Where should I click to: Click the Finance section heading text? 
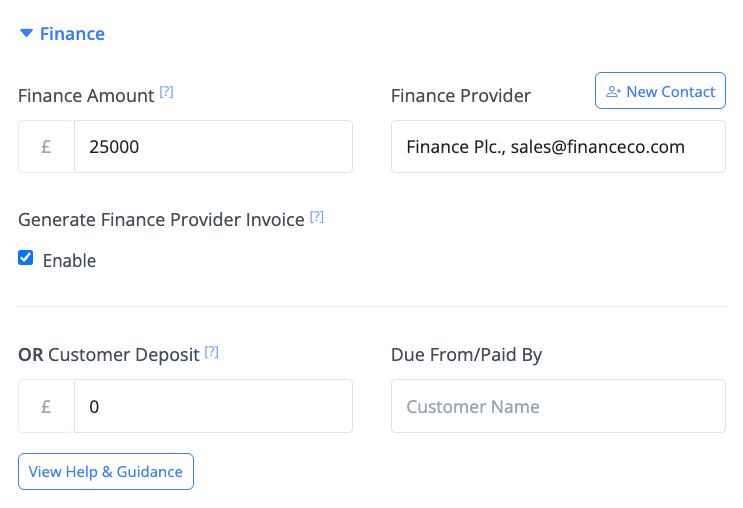click(72, 34)
